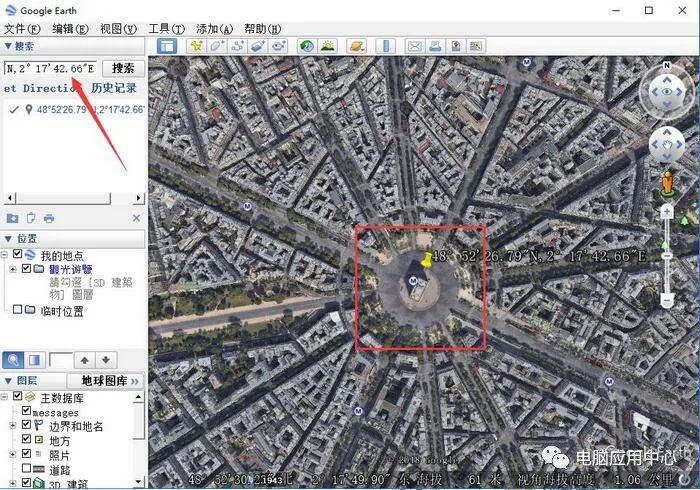Screen dimensions: 700x490
Task: Collapse the 主数据库 tree node
Action: point(4,397)
